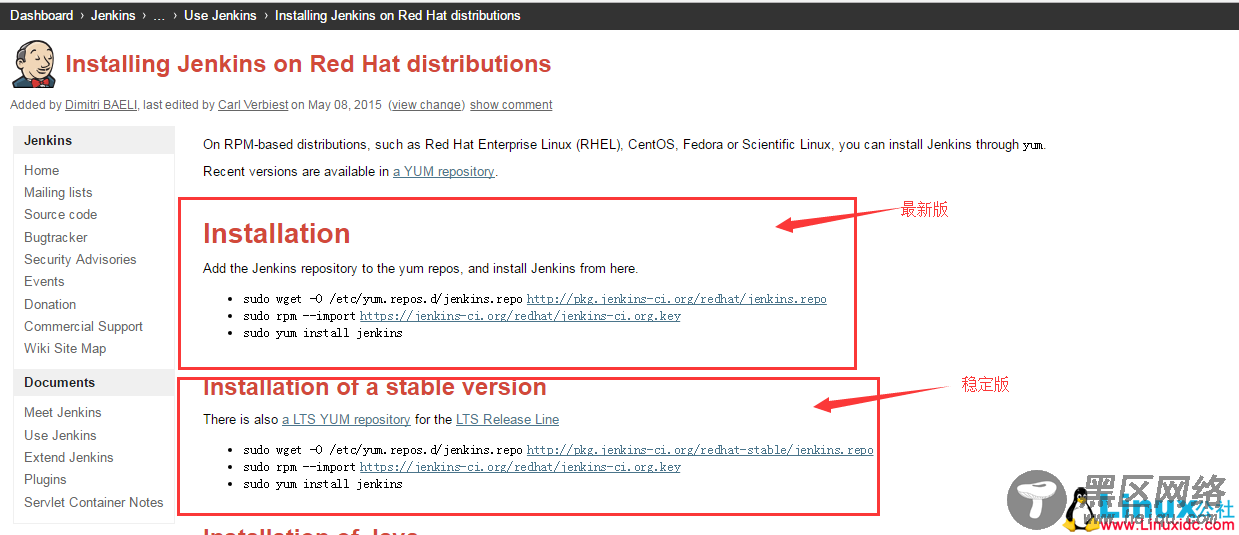The width and height of the screenshot is (1239, 535).
Task: Go to Dashboard breadcrumb
Action: tap(41, 15)
